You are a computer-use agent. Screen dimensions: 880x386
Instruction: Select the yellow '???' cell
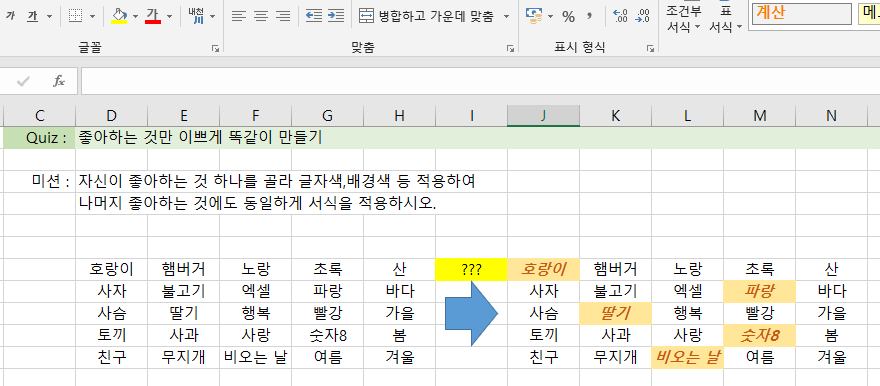(471, 269)
